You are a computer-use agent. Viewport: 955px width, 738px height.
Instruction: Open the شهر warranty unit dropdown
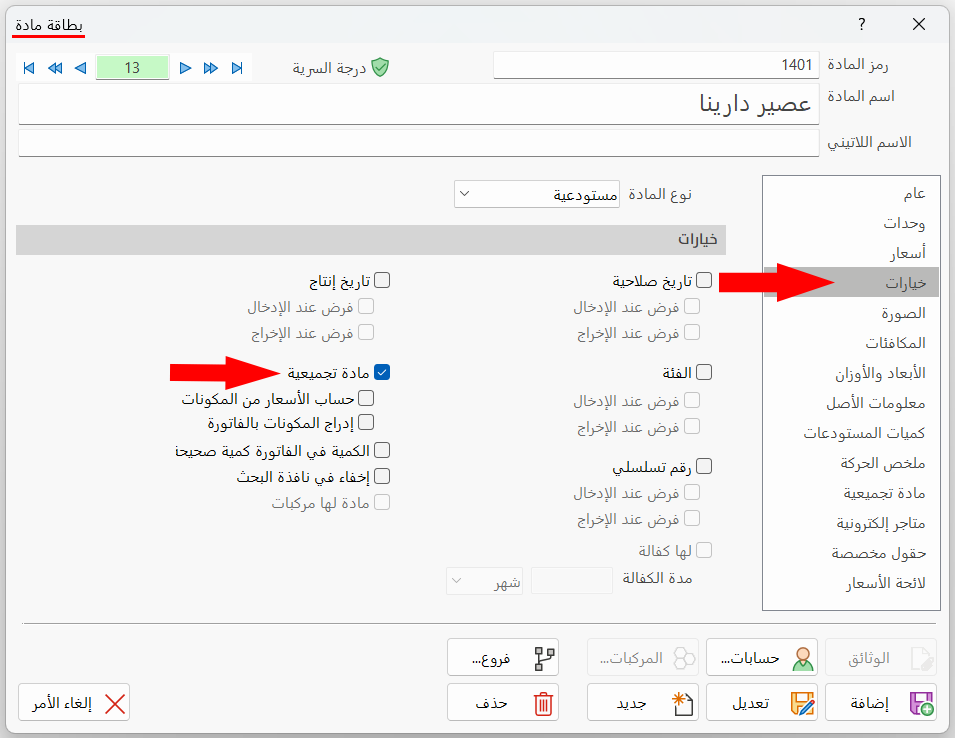click(x=484, y=582)
